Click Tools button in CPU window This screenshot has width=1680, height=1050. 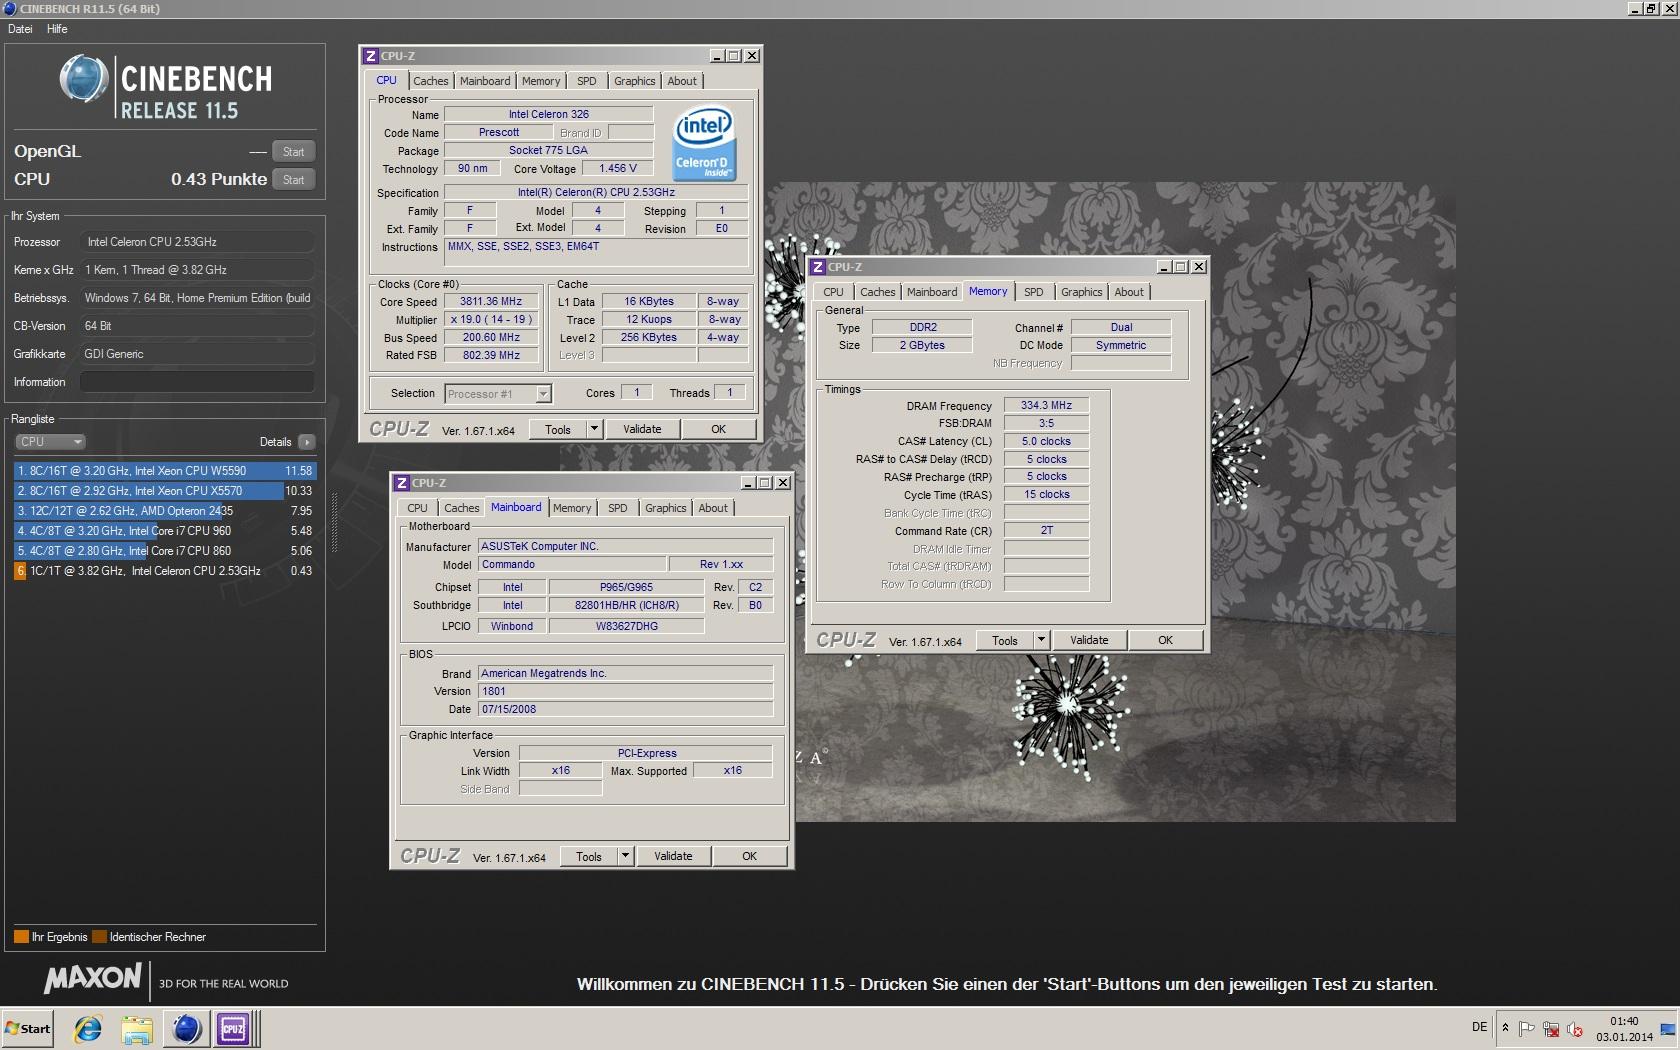pyautogui.click(x=558, y=429)
